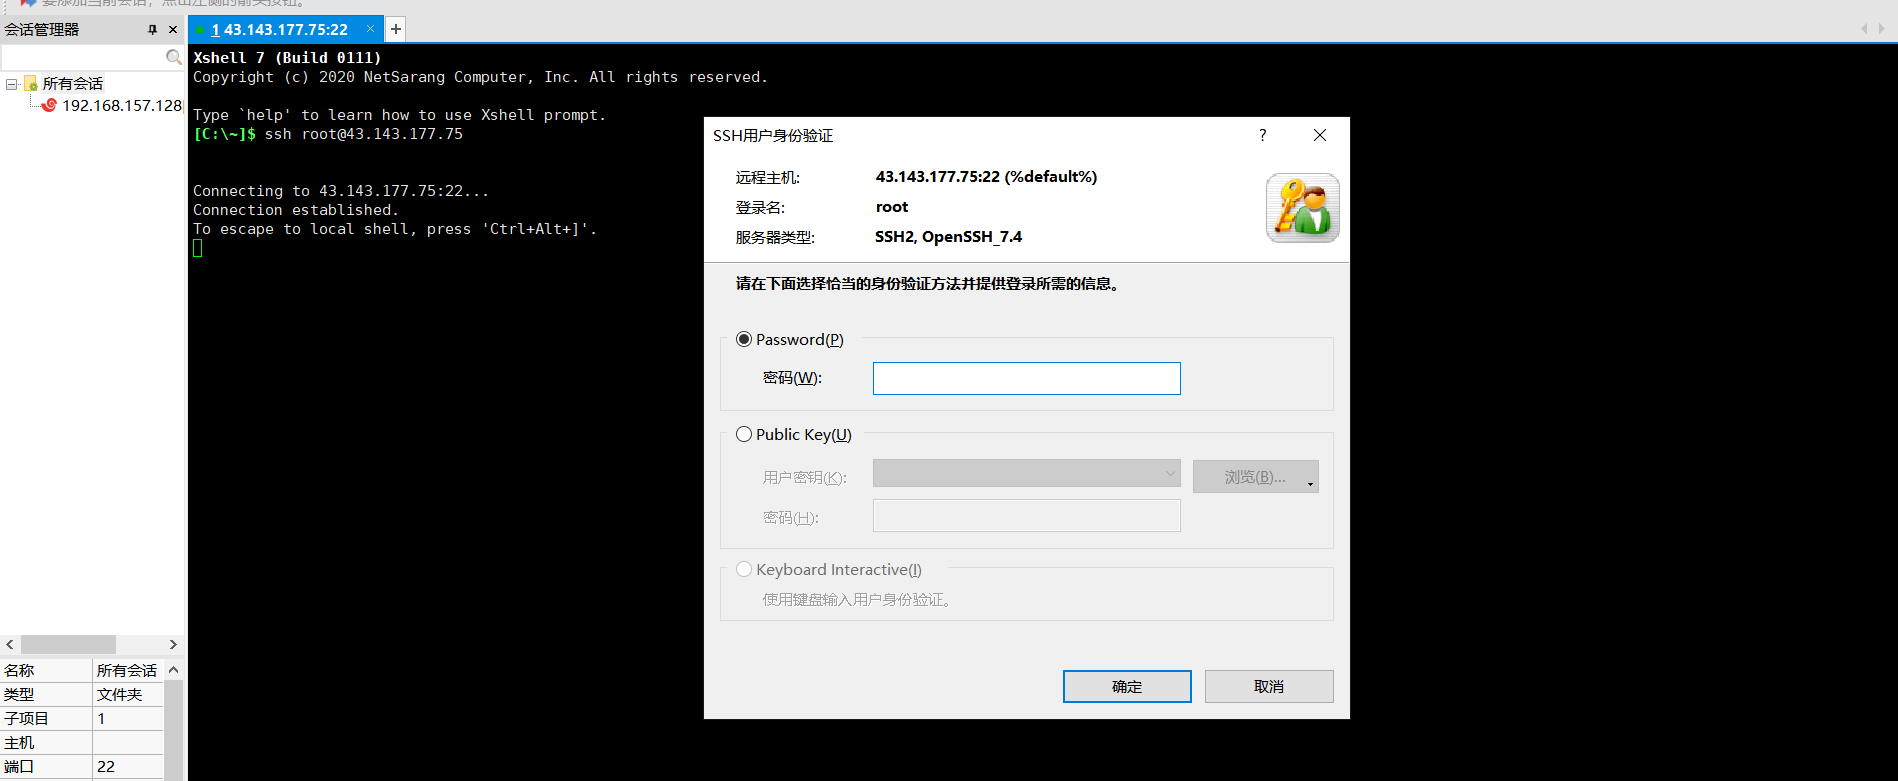Image resolution: width=1898 pixels, height=781 pixels.
Task: Select Public Key authentication method
Action: tap(744, 434)
